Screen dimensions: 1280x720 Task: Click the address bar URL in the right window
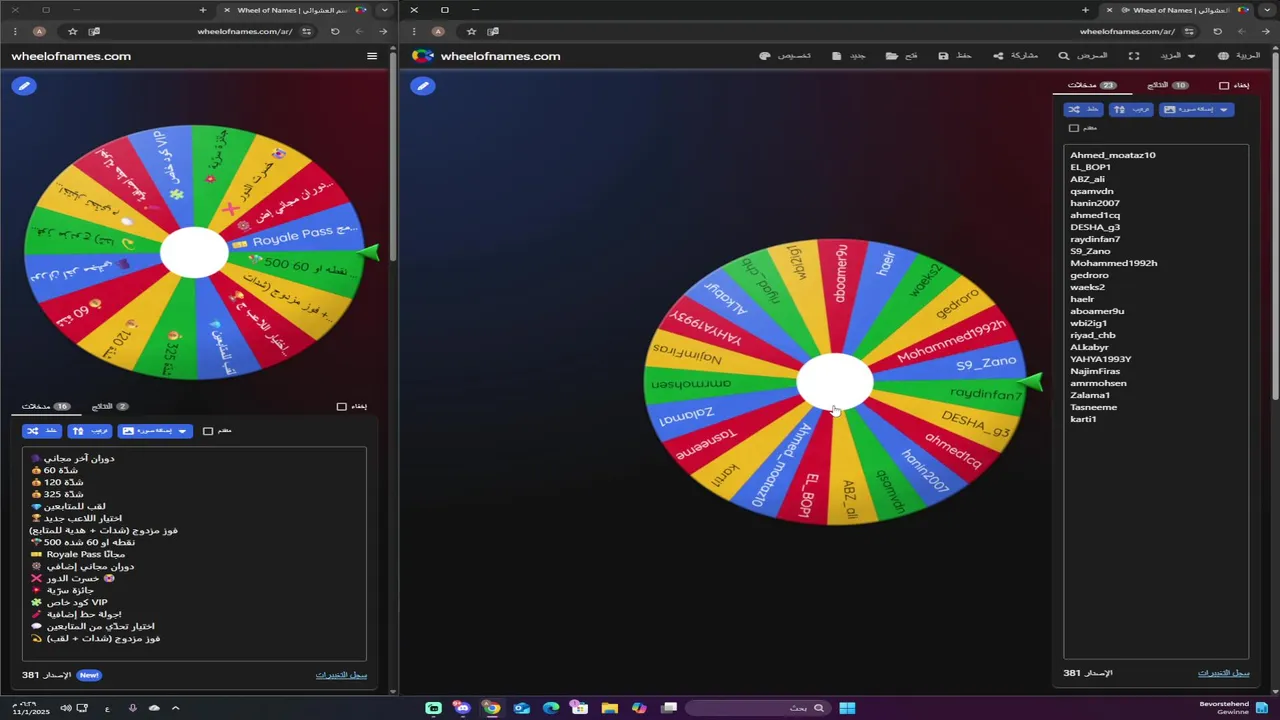coord(1127,31)
